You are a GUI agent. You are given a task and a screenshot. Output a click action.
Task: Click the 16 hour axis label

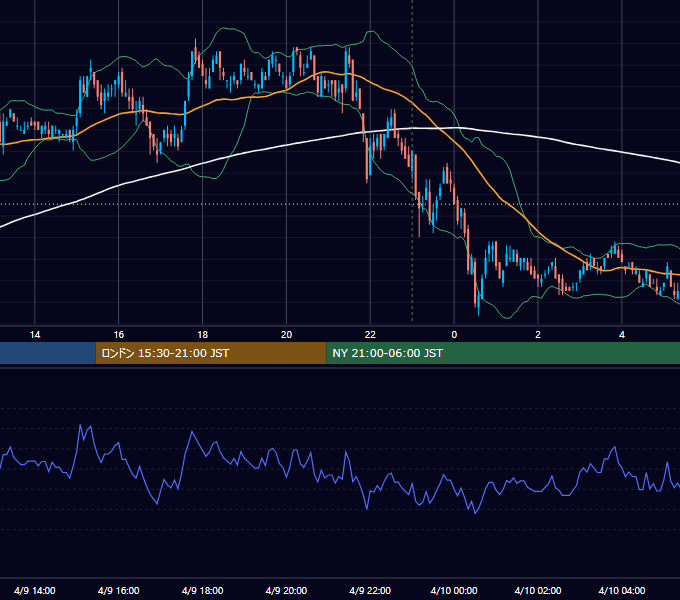(118, 335)
